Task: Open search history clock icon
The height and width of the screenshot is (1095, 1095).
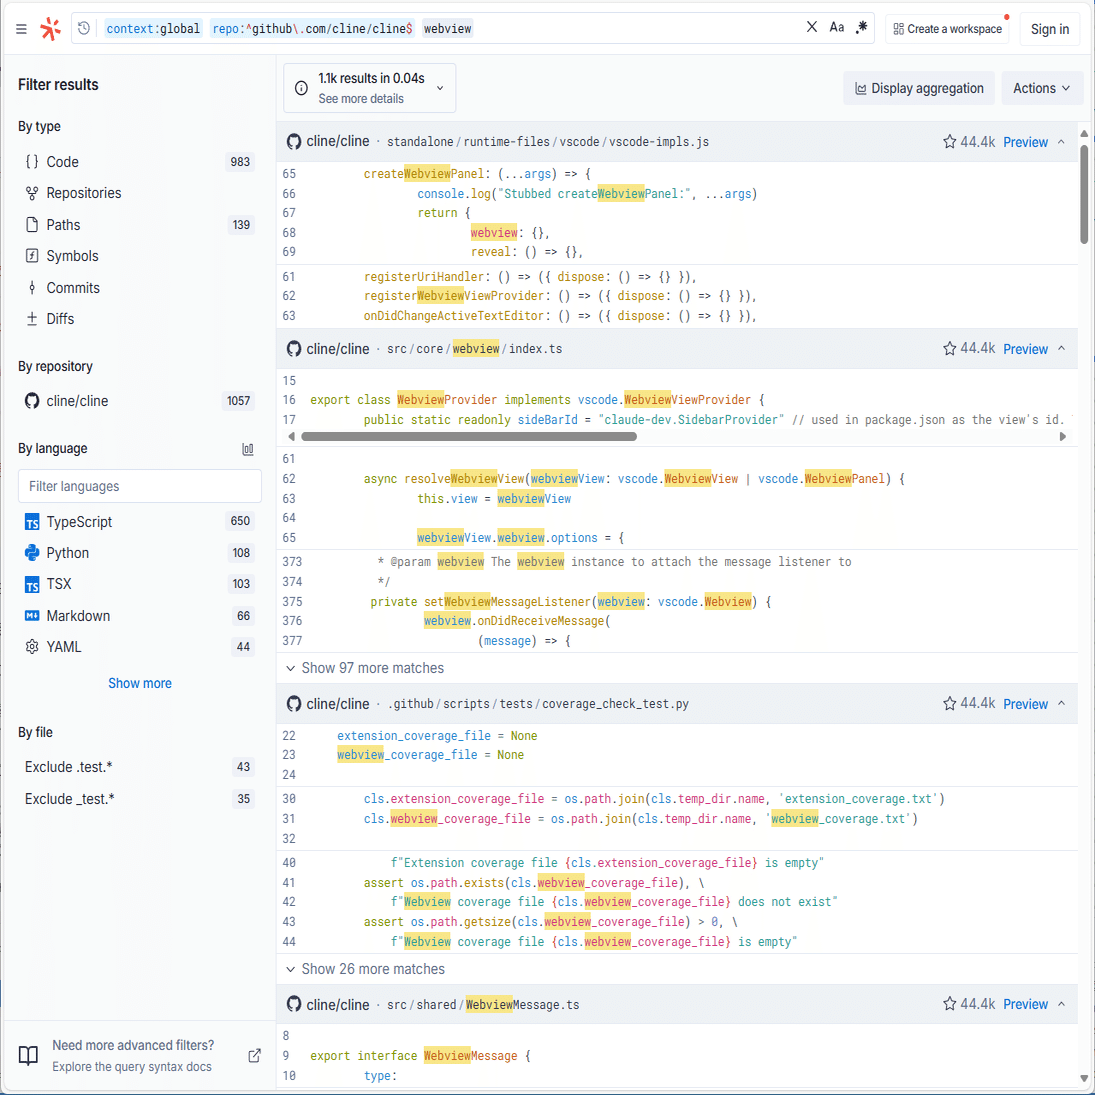Action: click(x=84, y=29)
